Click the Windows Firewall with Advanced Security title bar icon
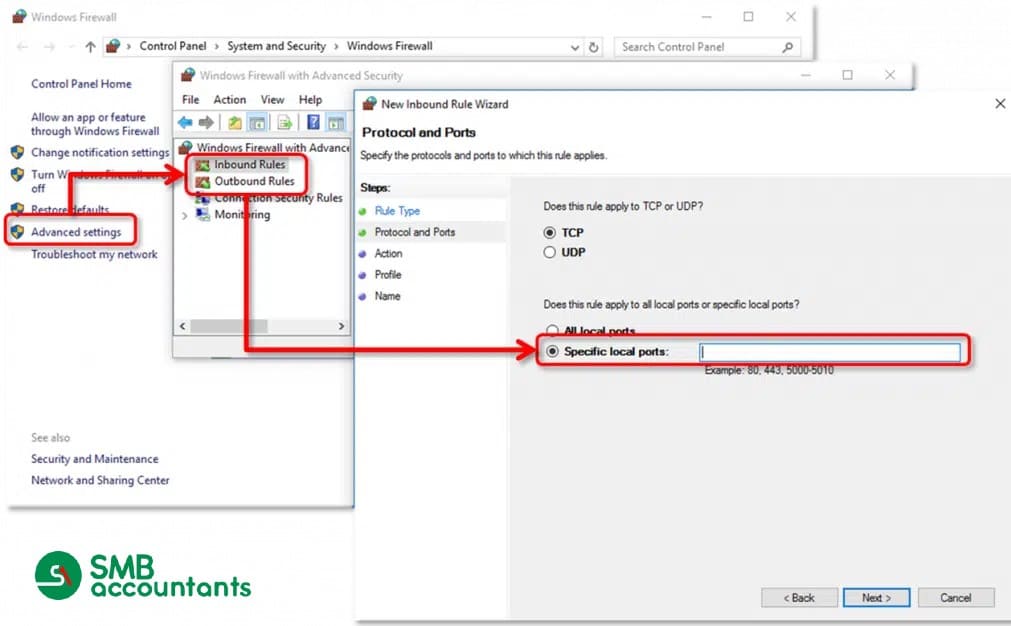 pos(188,75)
